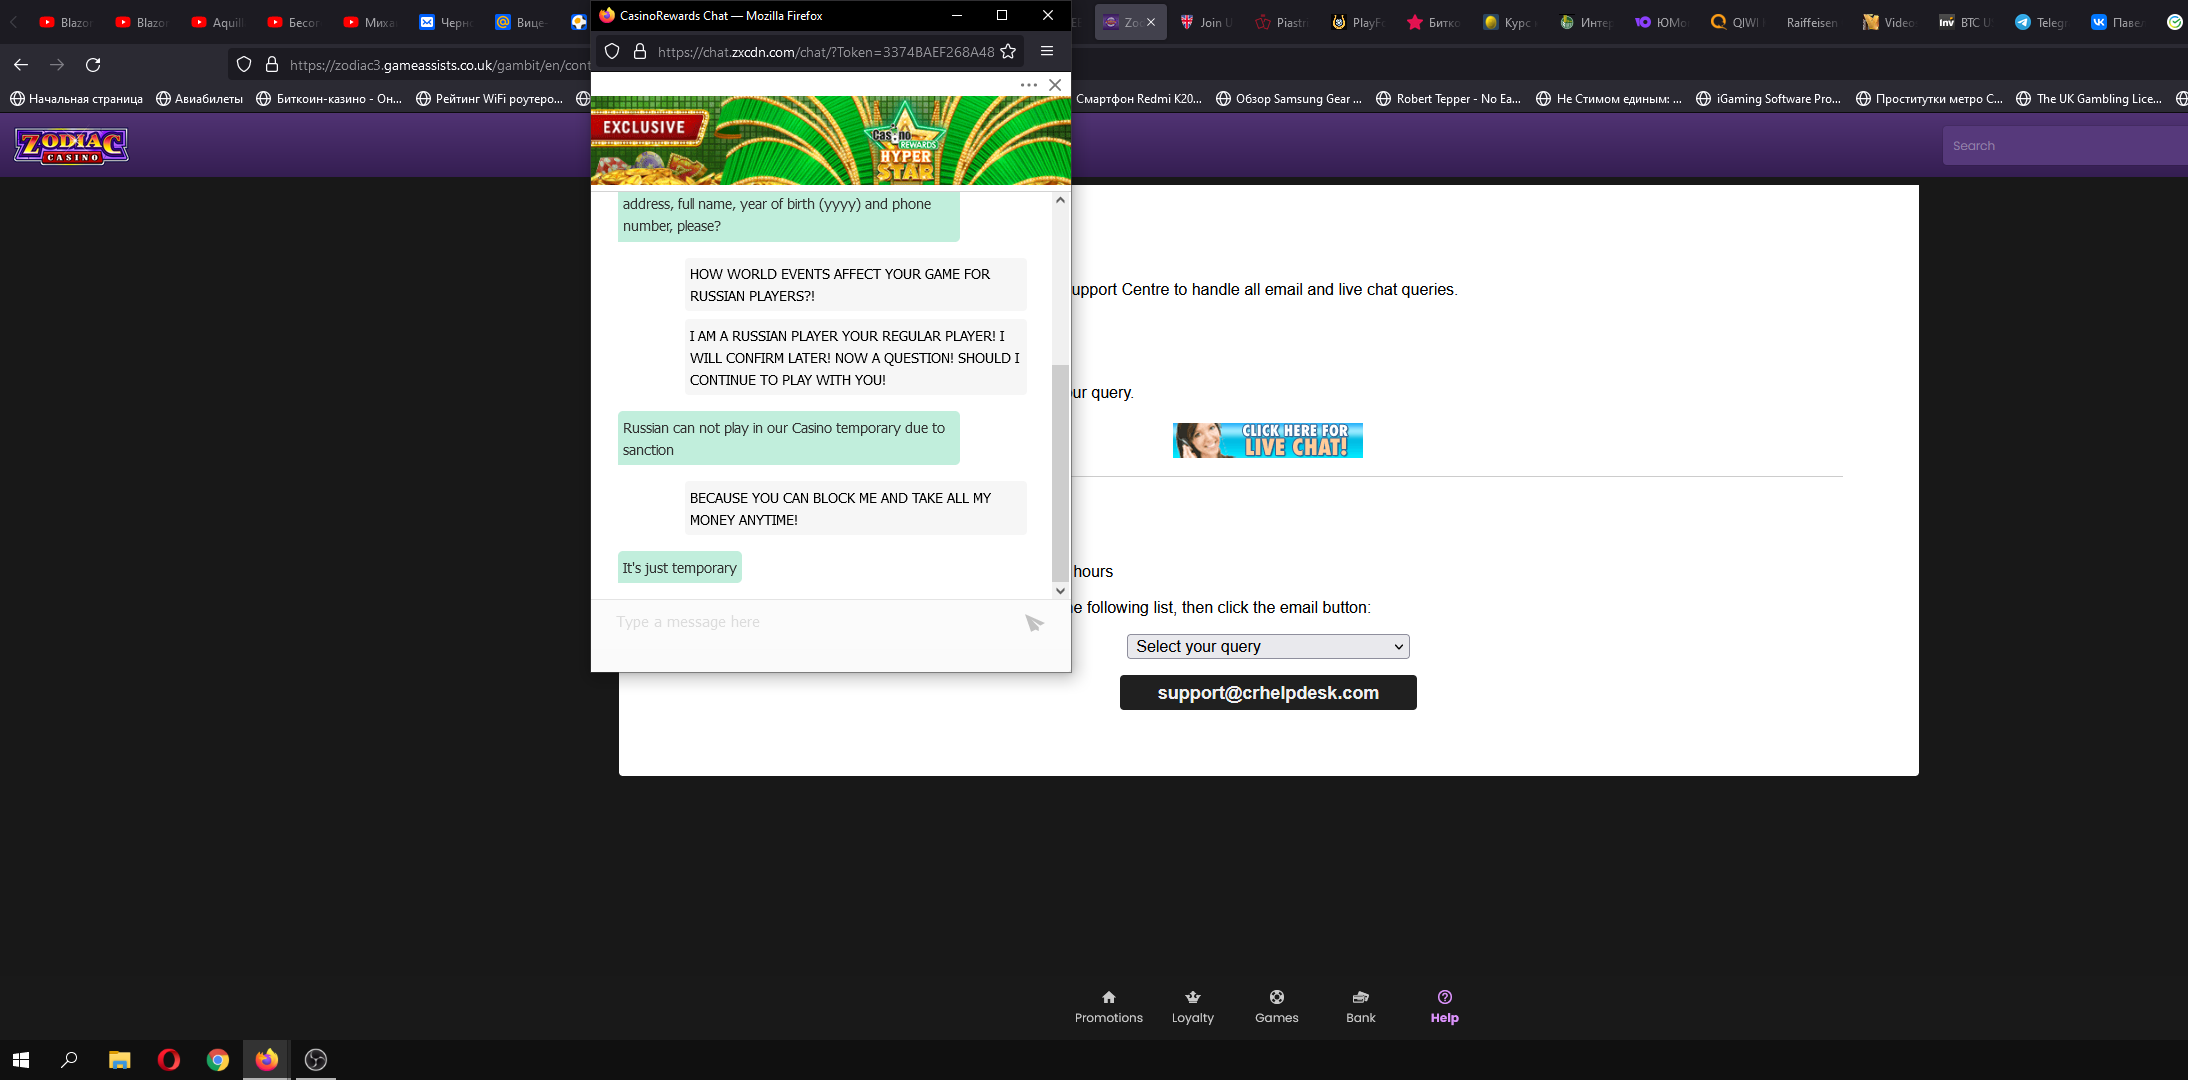The width and height of the screenshot is (2188, 1080).
Task: Click the Live Chat banner
Action: coord(1267,440)
